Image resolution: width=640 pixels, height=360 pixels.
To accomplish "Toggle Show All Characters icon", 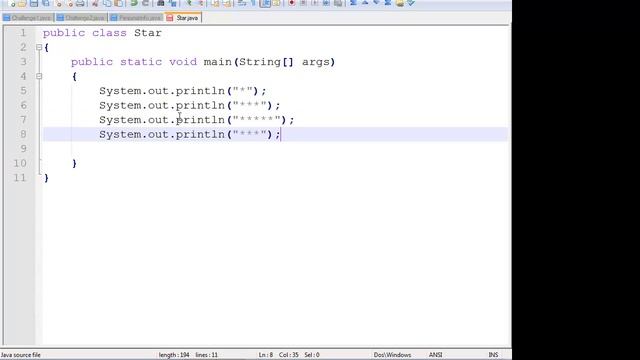I will point(253,3).
